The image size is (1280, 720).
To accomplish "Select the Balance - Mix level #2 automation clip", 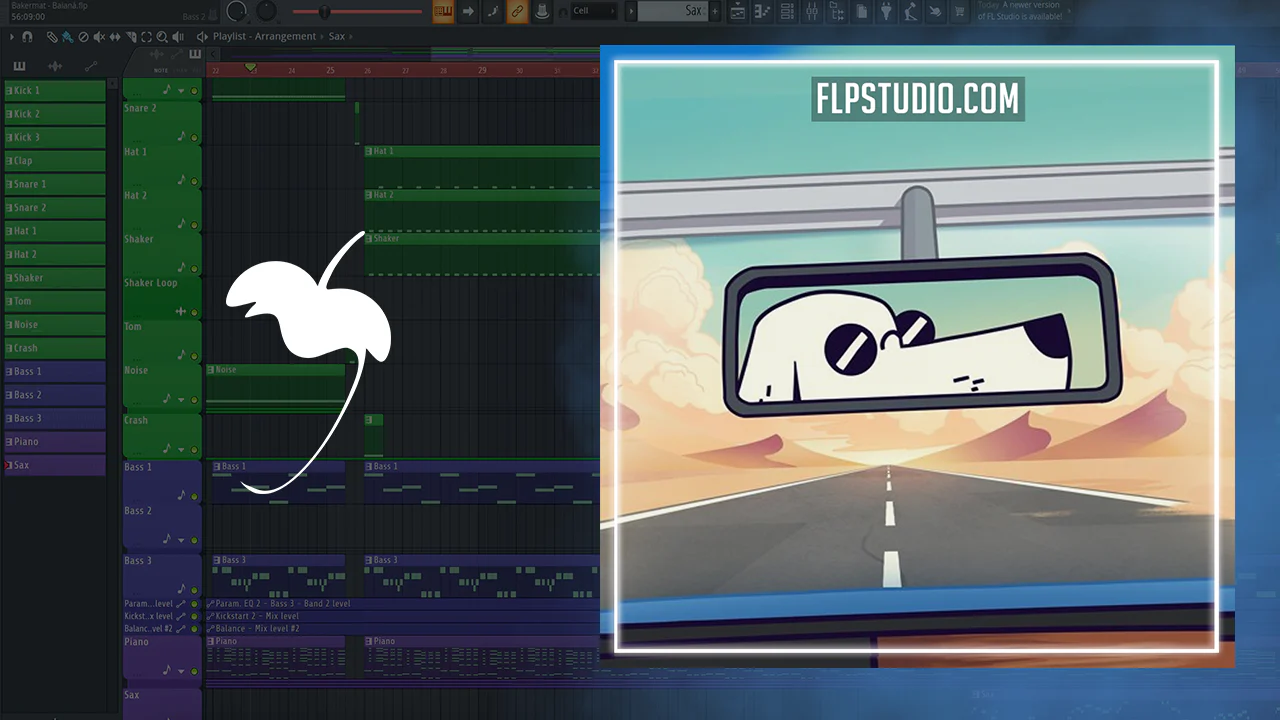I will pyautogui.click(x=402, y=629).
